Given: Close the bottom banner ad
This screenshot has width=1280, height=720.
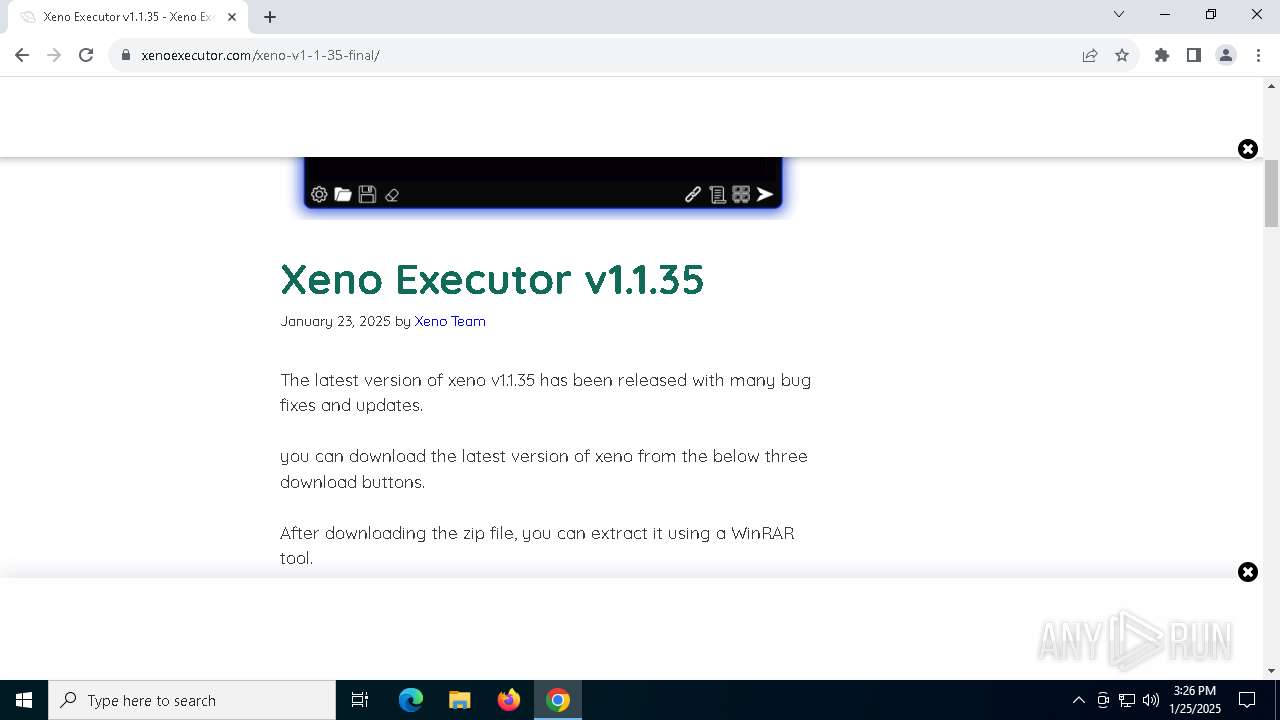Looking at the screenshot, I should [x=1248, y=572].
